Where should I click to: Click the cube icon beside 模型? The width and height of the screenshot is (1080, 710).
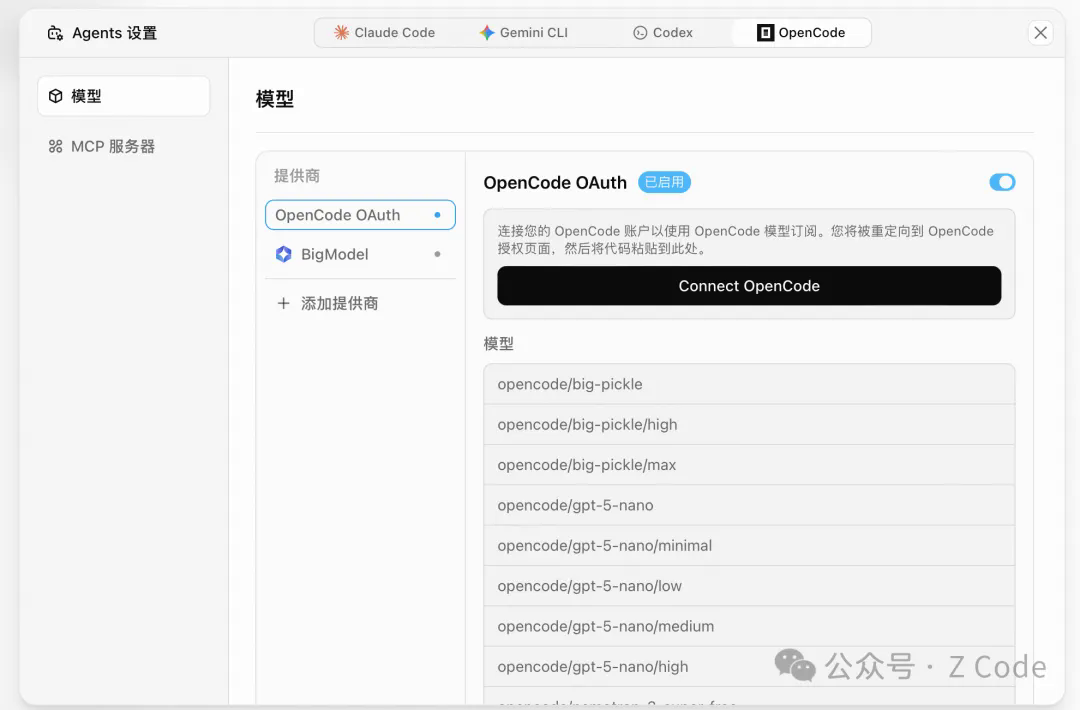pyautogui.click(x=56, y=96)
